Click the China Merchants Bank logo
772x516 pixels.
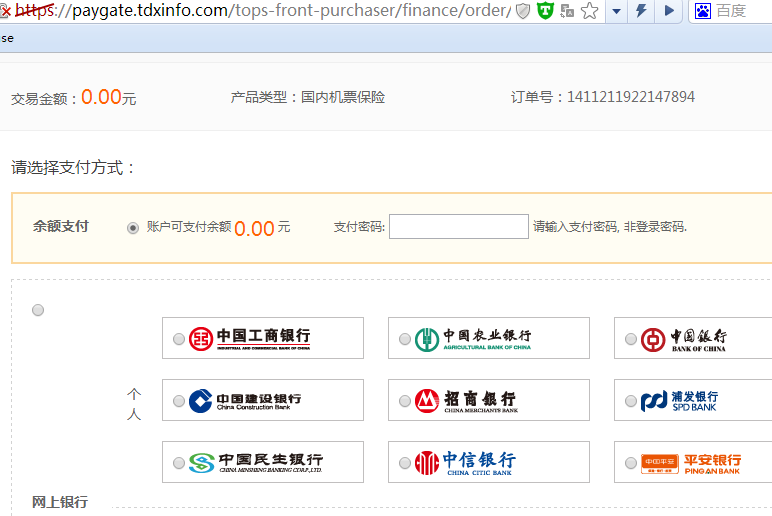pos(466,401)
